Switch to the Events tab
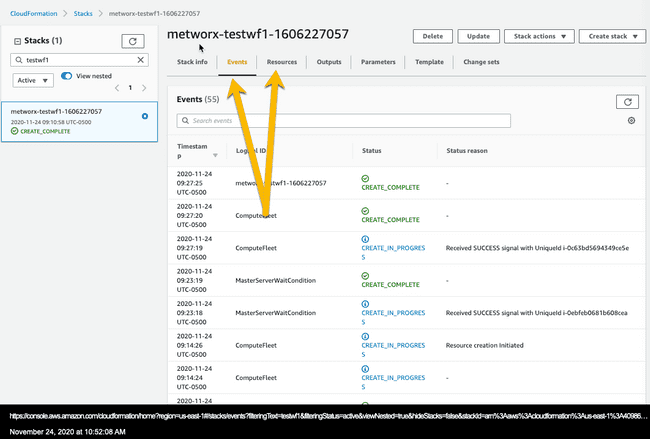 (237, 62)
